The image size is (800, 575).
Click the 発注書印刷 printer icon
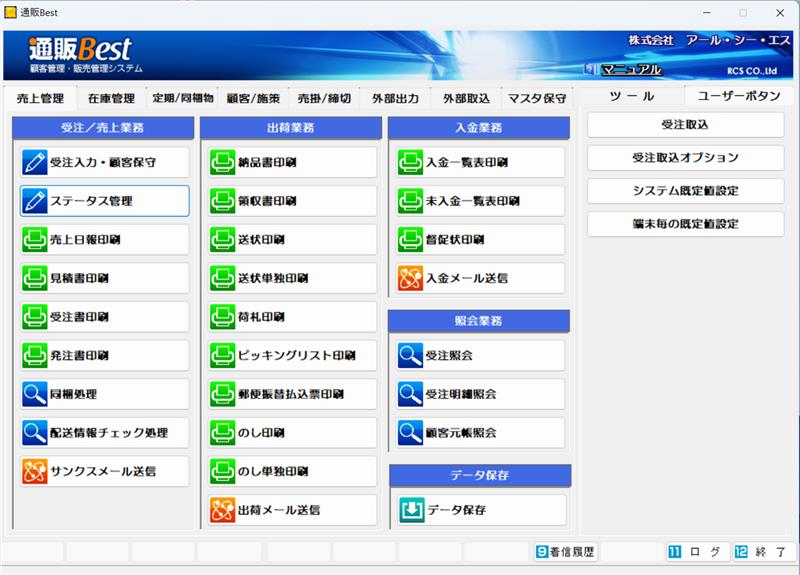[x=35, y=356]
